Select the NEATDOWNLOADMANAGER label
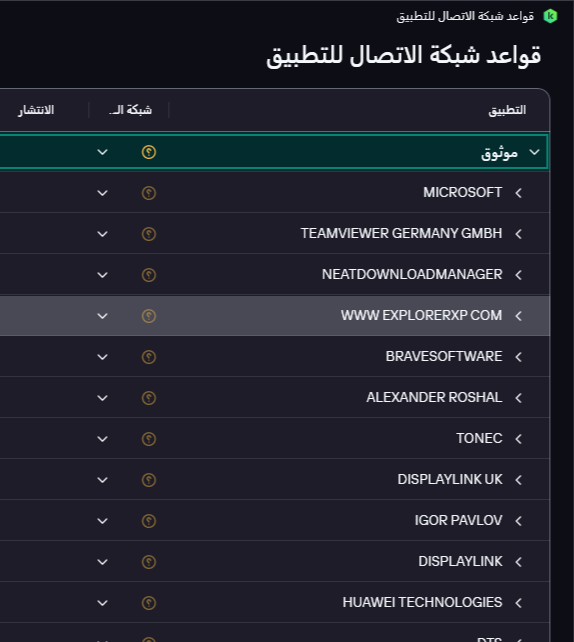The width and height of the screenshot is (574, 642). [x=412, y=274]
